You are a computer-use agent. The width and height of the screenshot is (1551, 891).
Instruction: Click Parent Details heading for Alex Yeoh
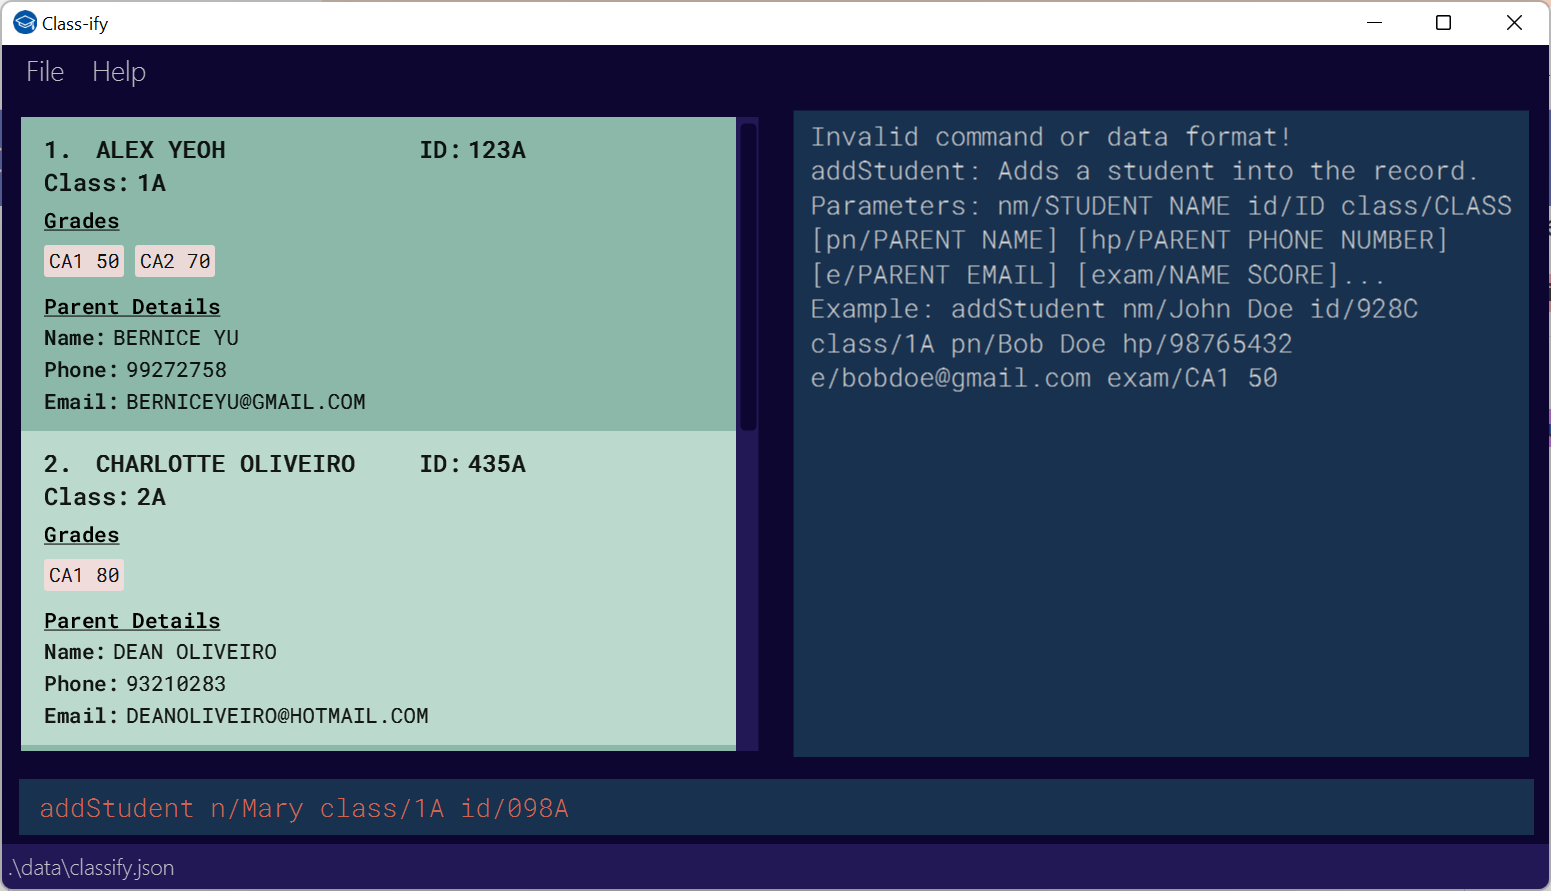coord(132,307)
